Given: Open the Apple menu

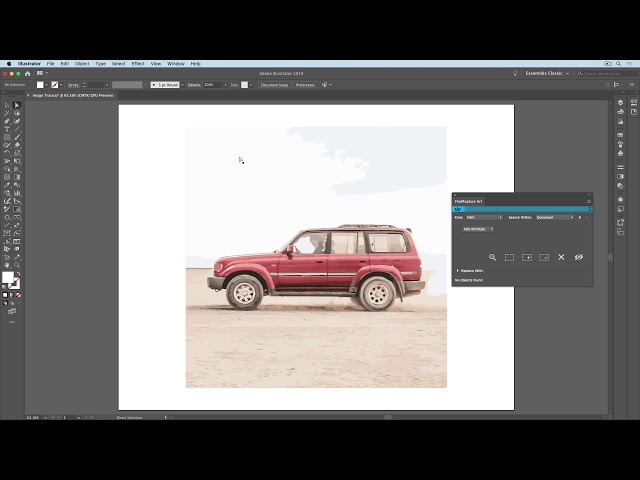Looking at the screenshot, I should pyautogui.click(x=9, y=64).
